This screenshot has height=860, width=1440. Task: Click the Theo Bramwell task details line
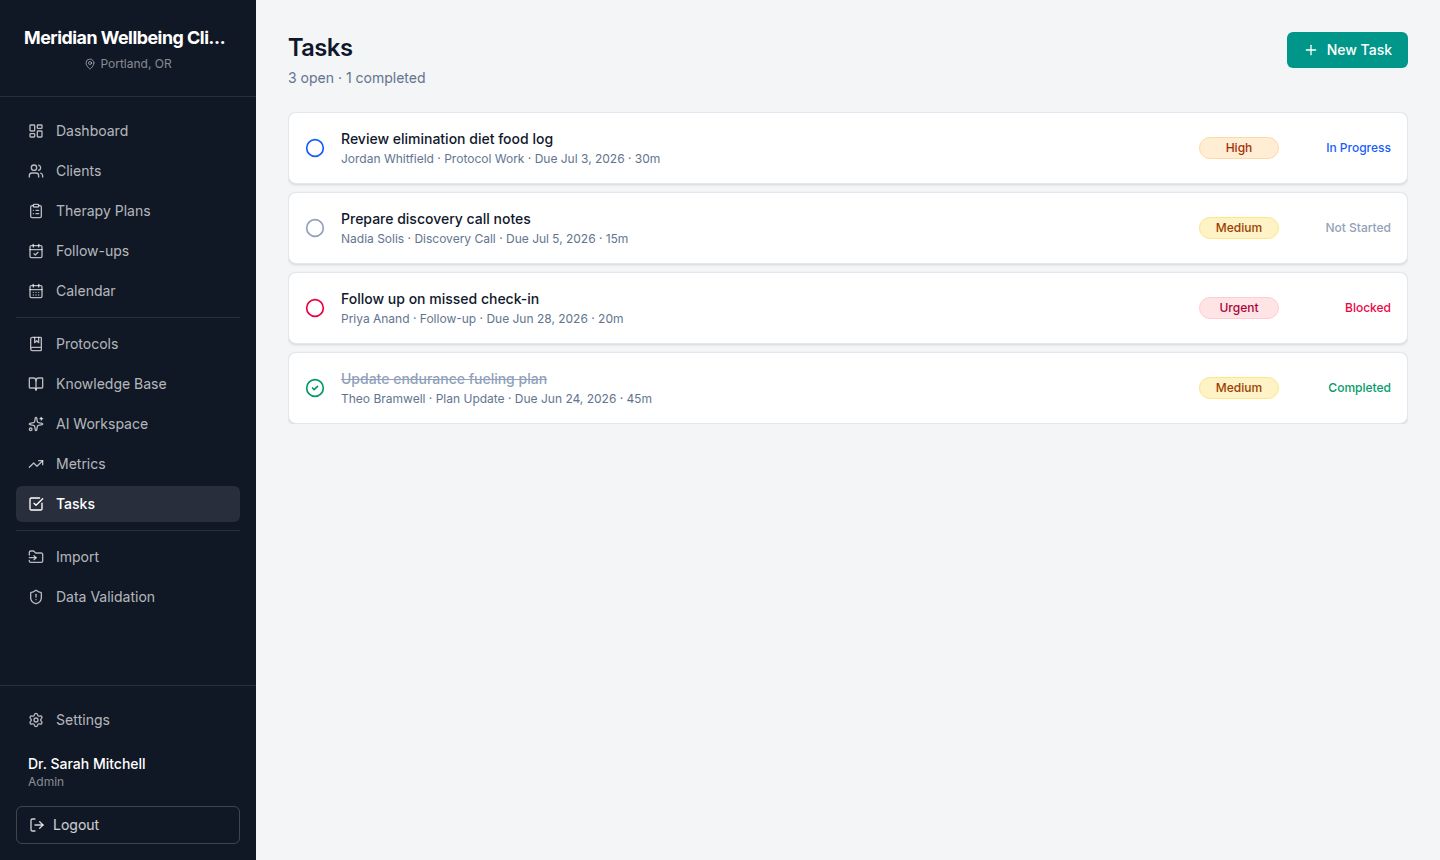click(x=496, y=399)
